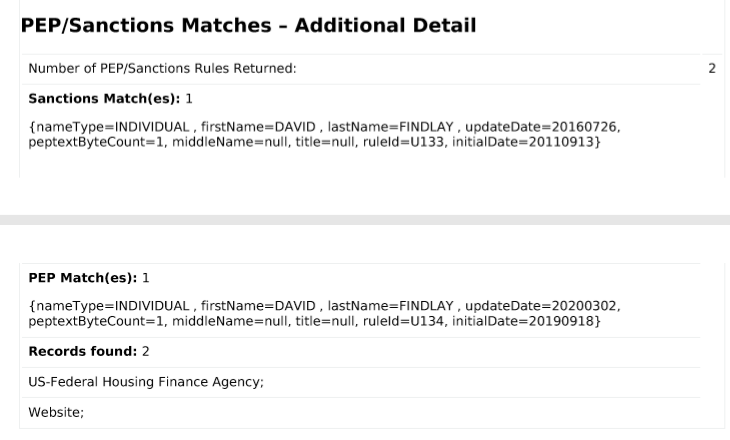Click the PEP Match(es) label
The image size is (730, 440).
(82, 278)
